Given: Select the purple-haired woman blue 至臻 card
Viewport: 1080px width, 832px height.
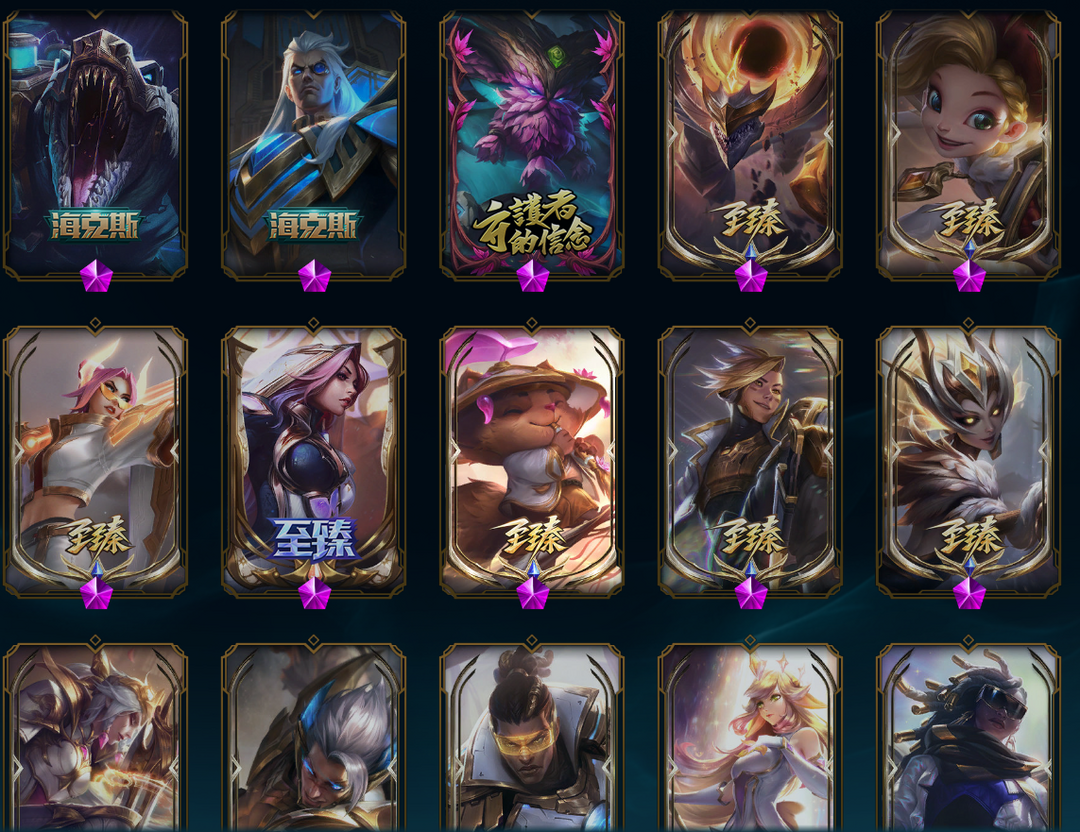Looking at the screenshot, I should [x=314, y=458].
